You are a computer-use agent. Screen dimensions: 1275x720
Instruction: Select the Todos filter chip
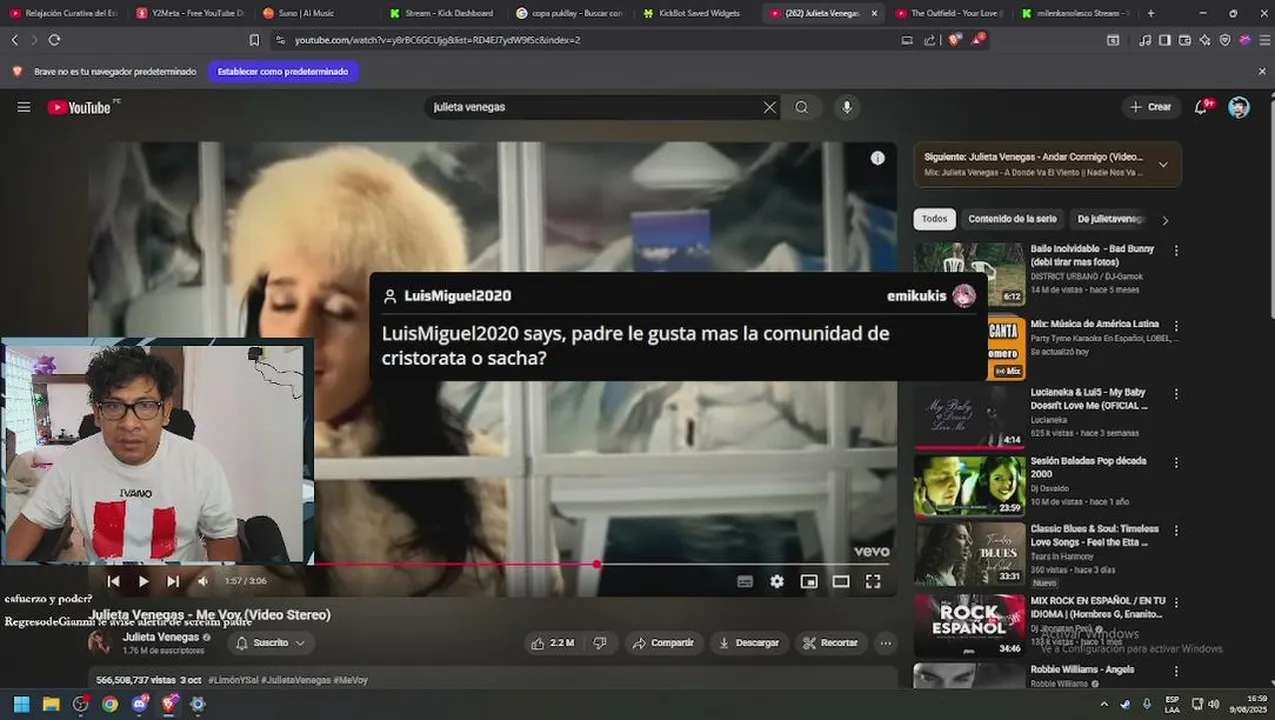[x=934, y=219]
